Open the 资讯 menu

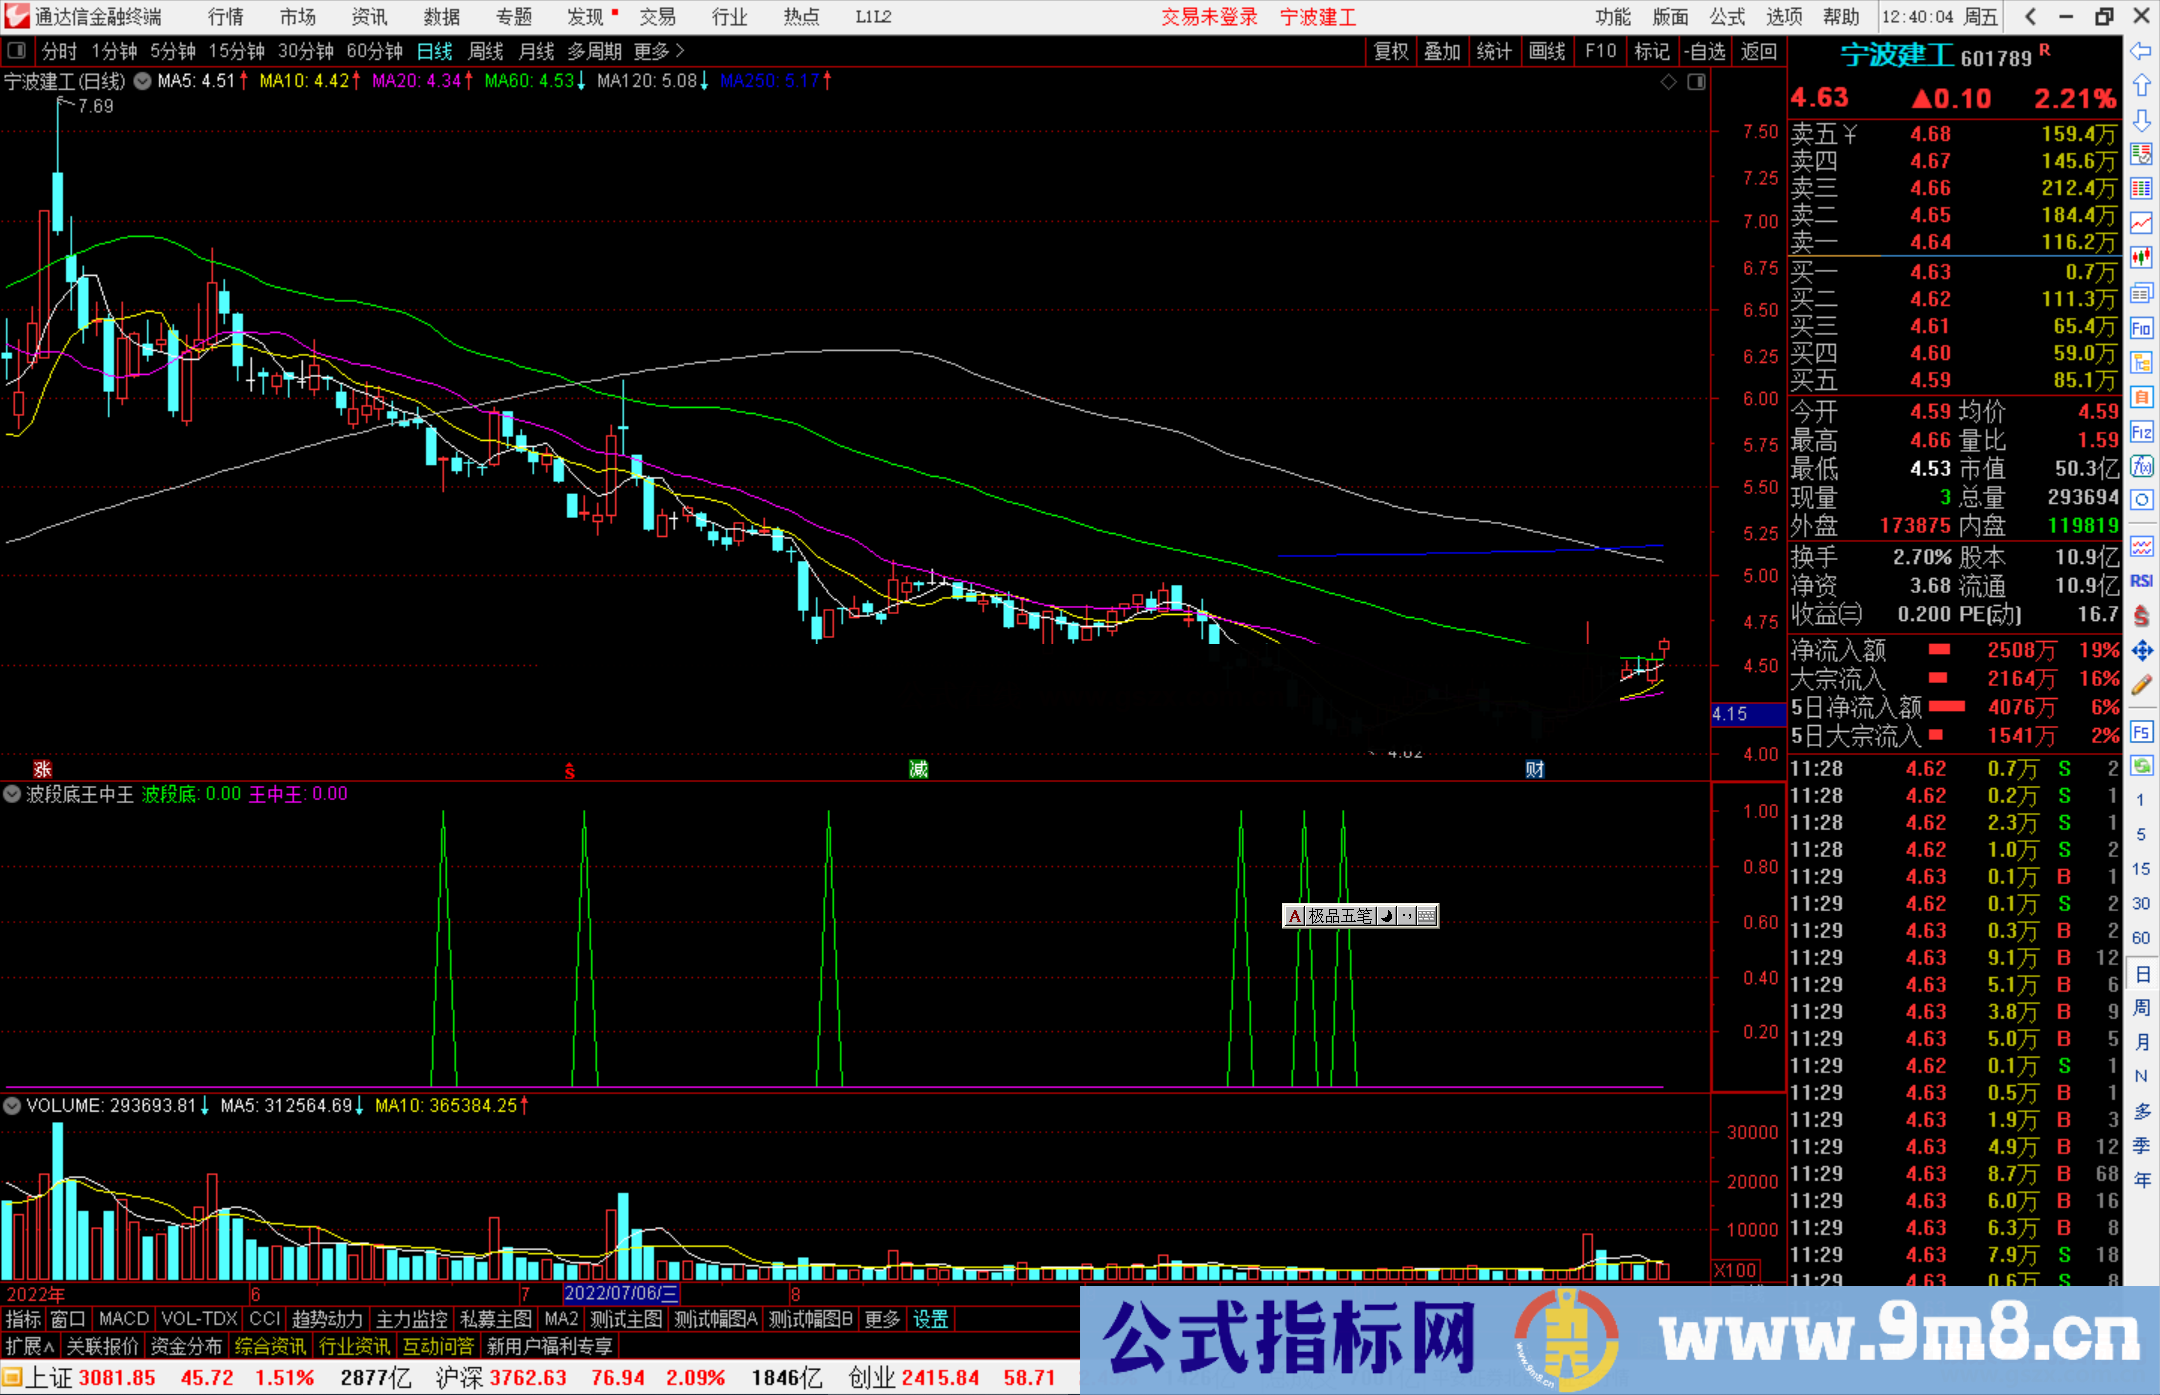(369, 17)
